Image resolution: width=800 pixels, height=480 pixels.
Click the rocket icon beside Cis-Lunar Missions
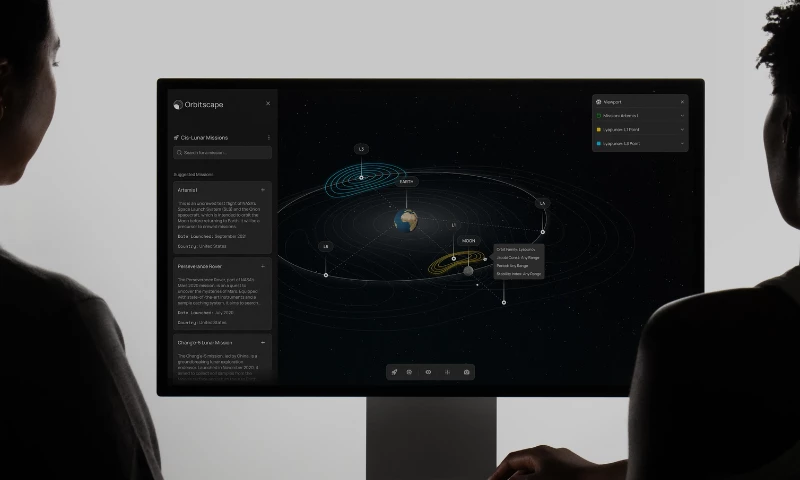point(176,137)
